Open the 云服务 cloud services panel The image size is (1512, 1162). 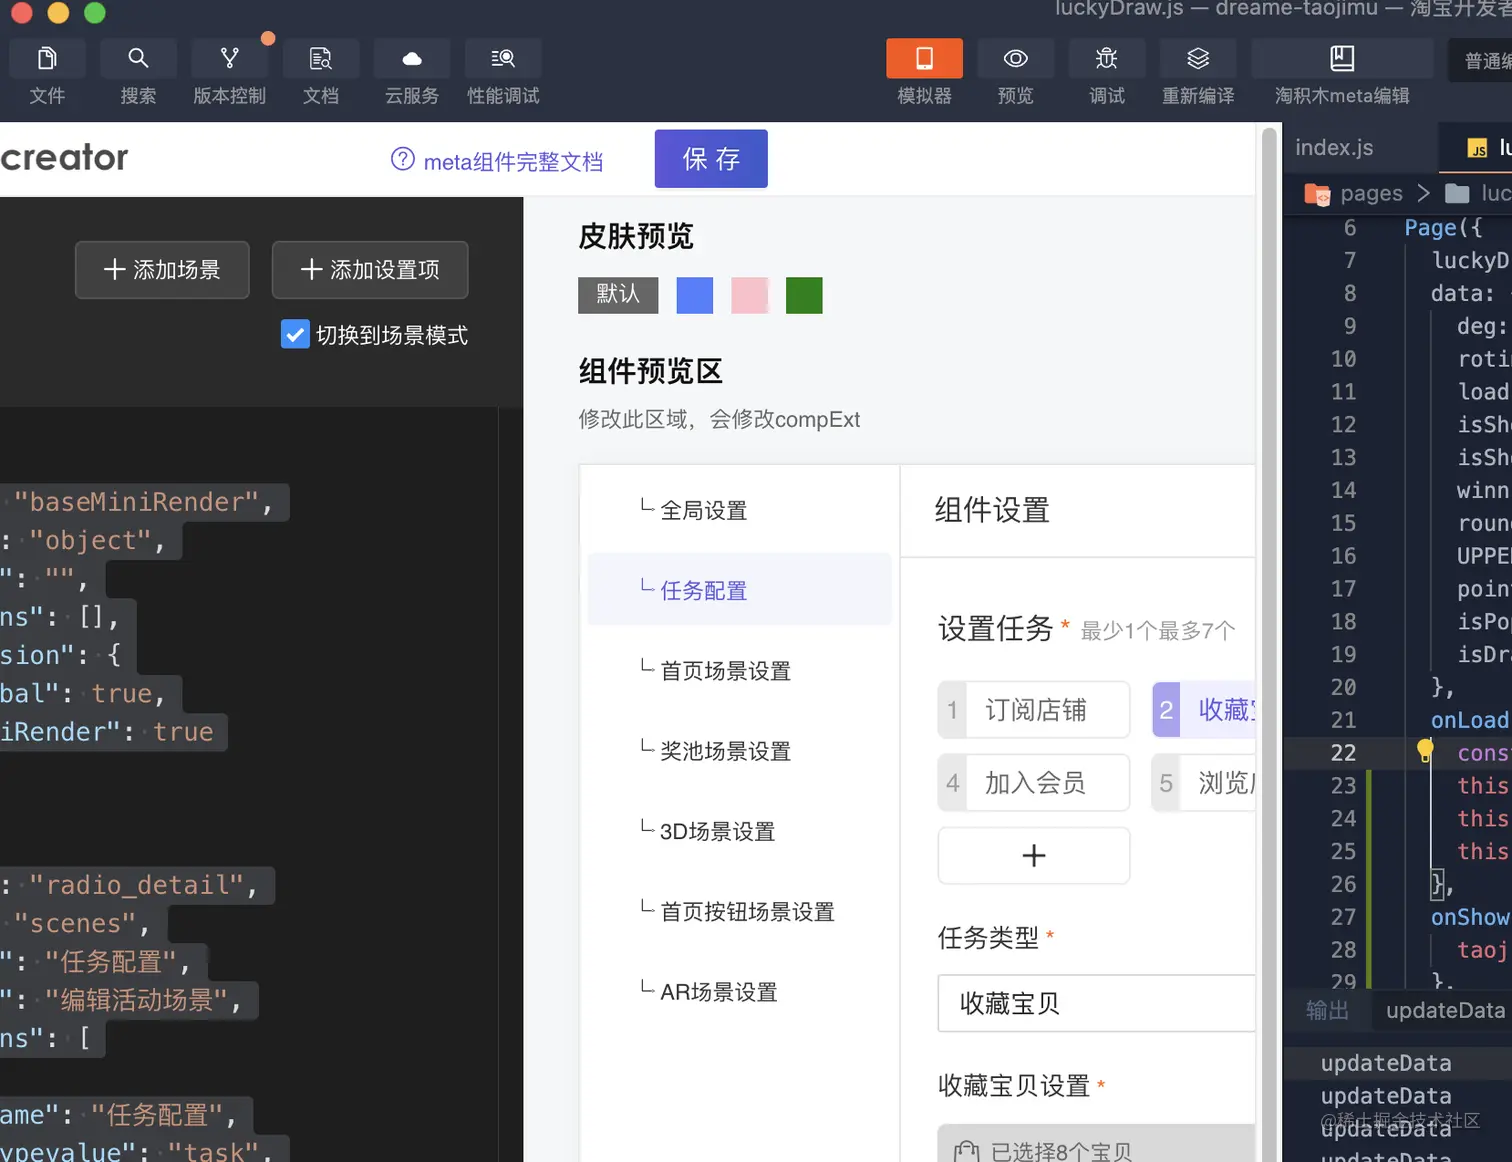tap(411, 72)
